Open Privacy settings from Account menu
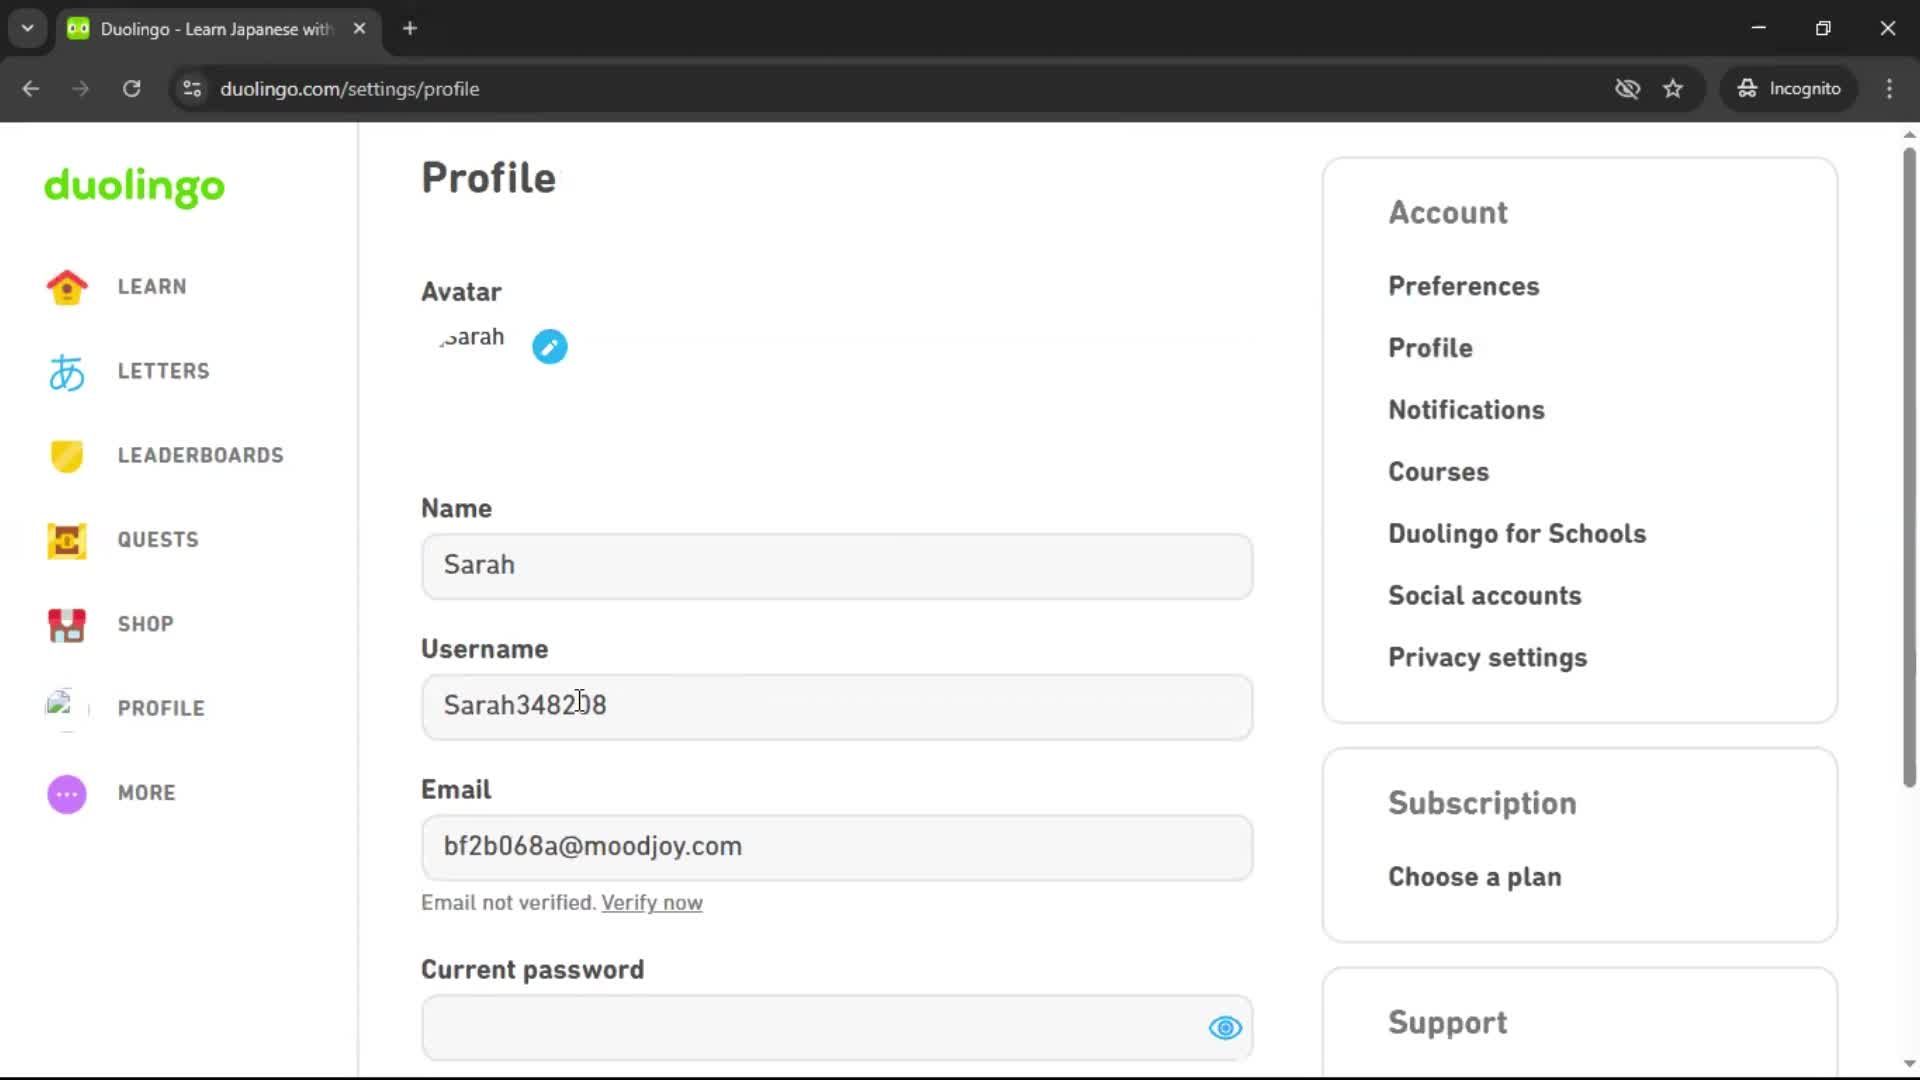1920x1080 pixels. 1487,658
